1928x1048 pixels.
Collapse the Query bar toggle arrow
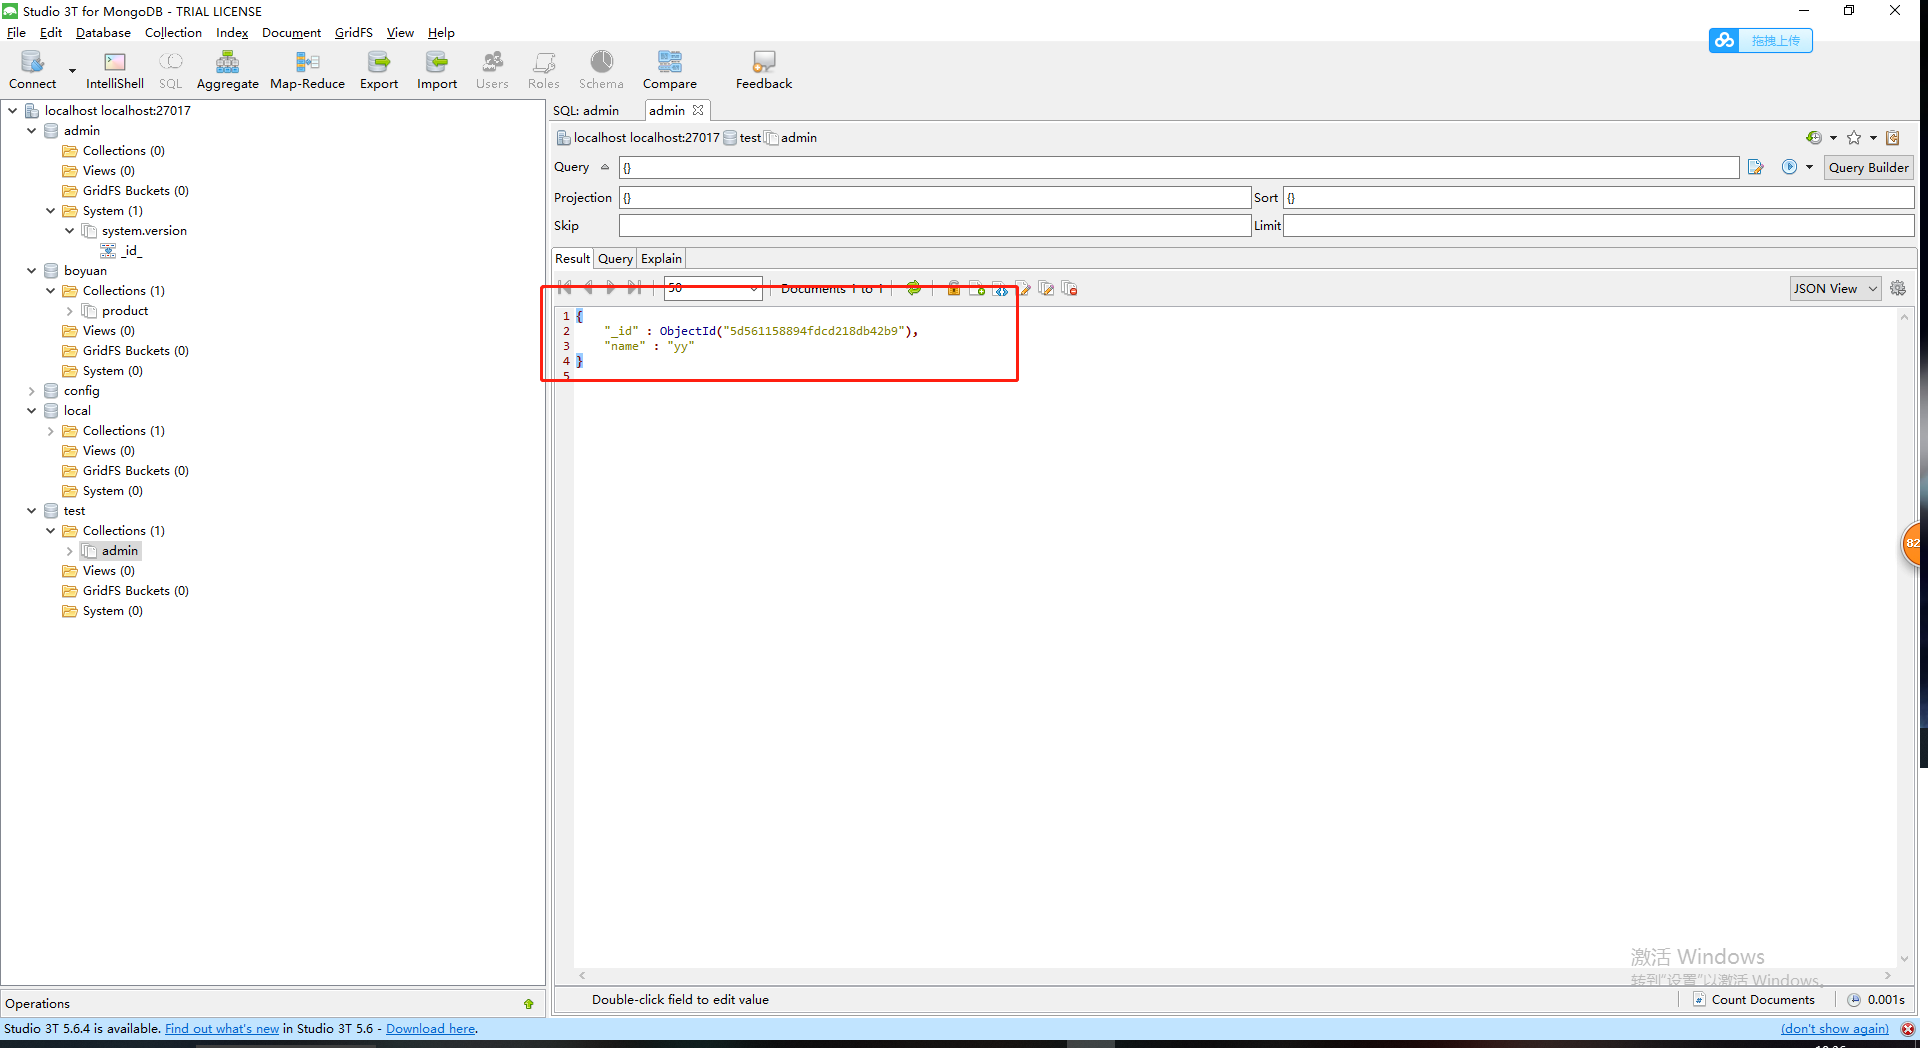tap(604, 167)
